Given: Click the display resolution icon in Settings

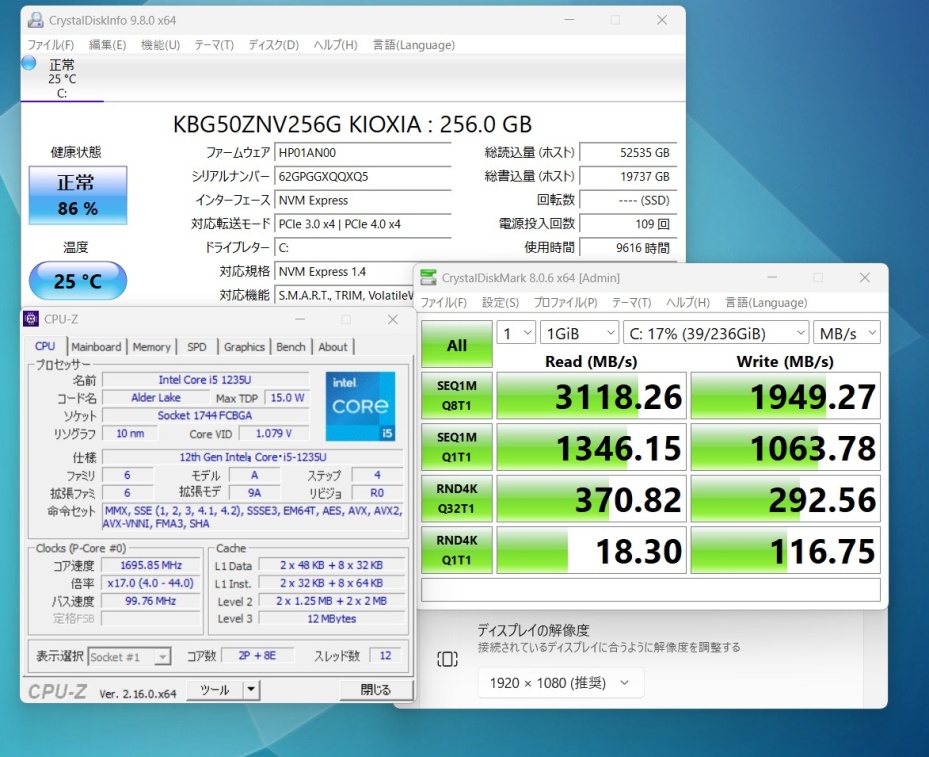Looking at the screenshot, I should 447,659.
